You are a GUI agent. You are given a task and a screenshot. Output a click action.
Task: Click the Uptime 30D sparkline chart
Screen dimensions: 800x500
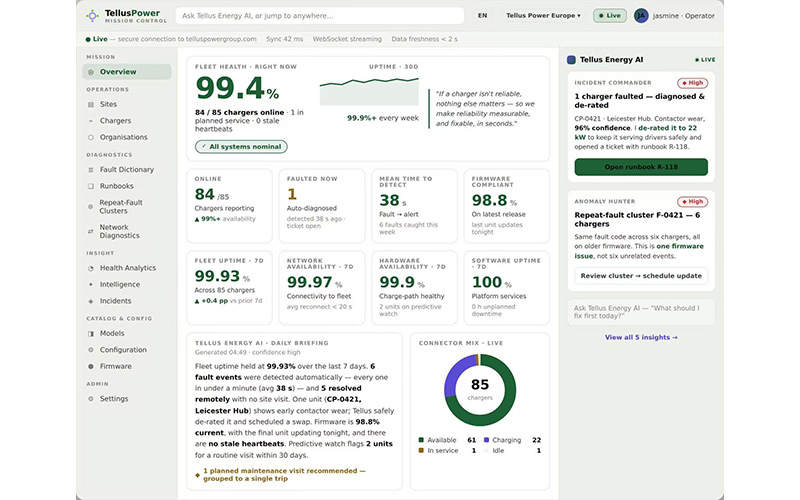click(x=369, y=91)
